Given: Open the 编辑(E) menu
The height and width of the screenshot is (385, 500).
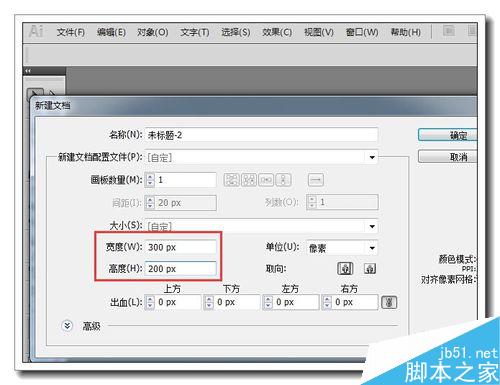Looking at the screenshot, I should pos(111,32).
